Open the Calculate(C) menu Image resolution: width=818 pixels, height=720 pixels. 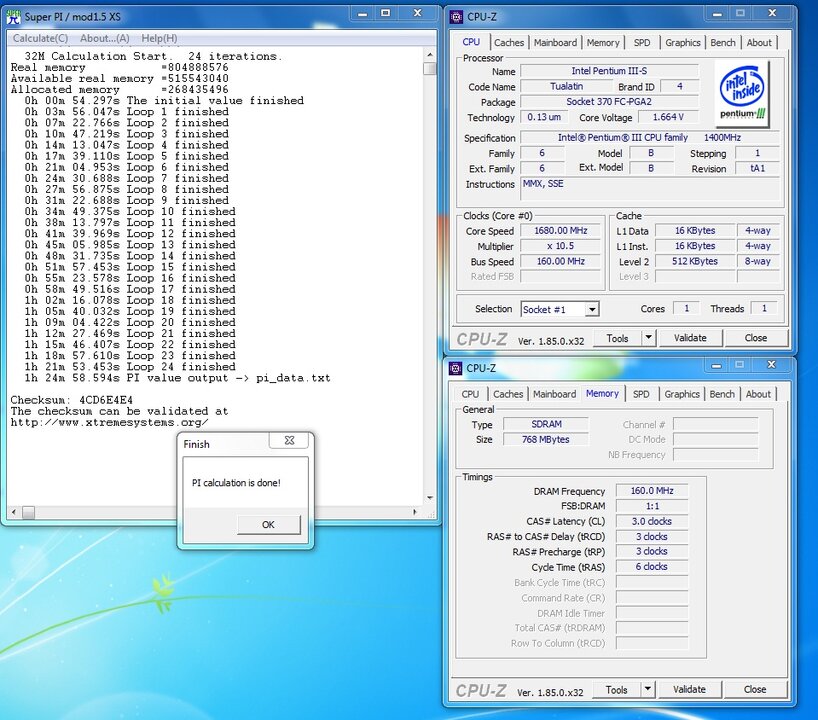pos(40,38)
